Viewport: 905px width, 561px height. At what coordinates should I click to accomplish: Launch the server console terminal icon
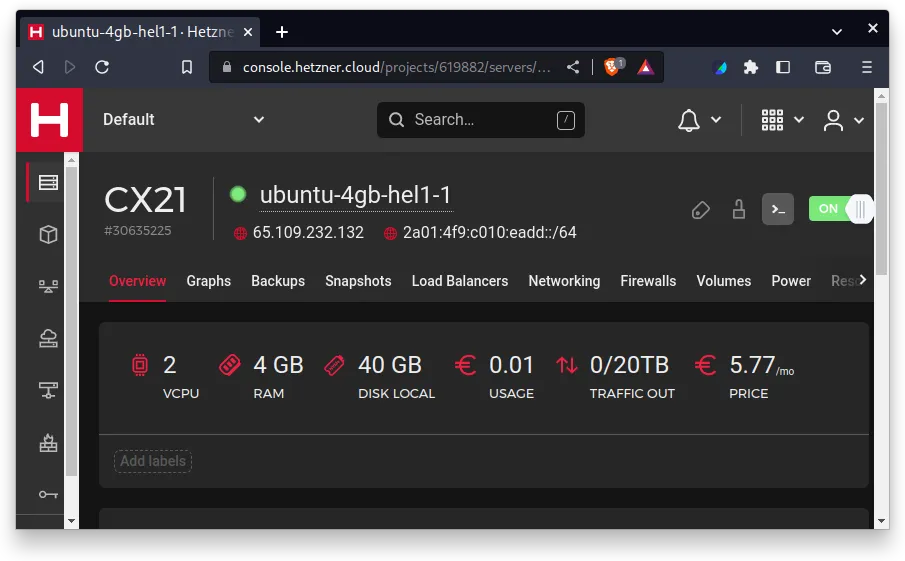(x=778, y=209)
